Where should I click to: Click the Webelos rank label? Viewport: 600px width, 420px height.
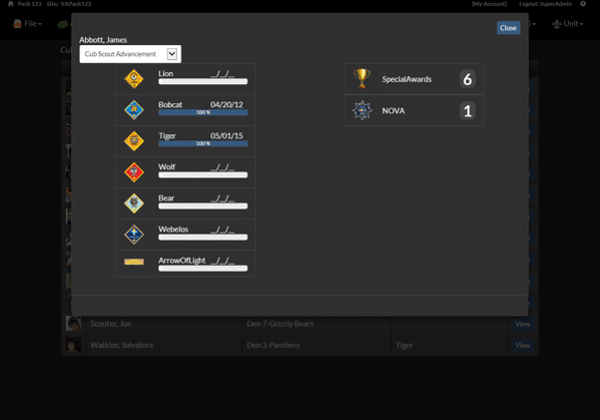tap(173, 229)
